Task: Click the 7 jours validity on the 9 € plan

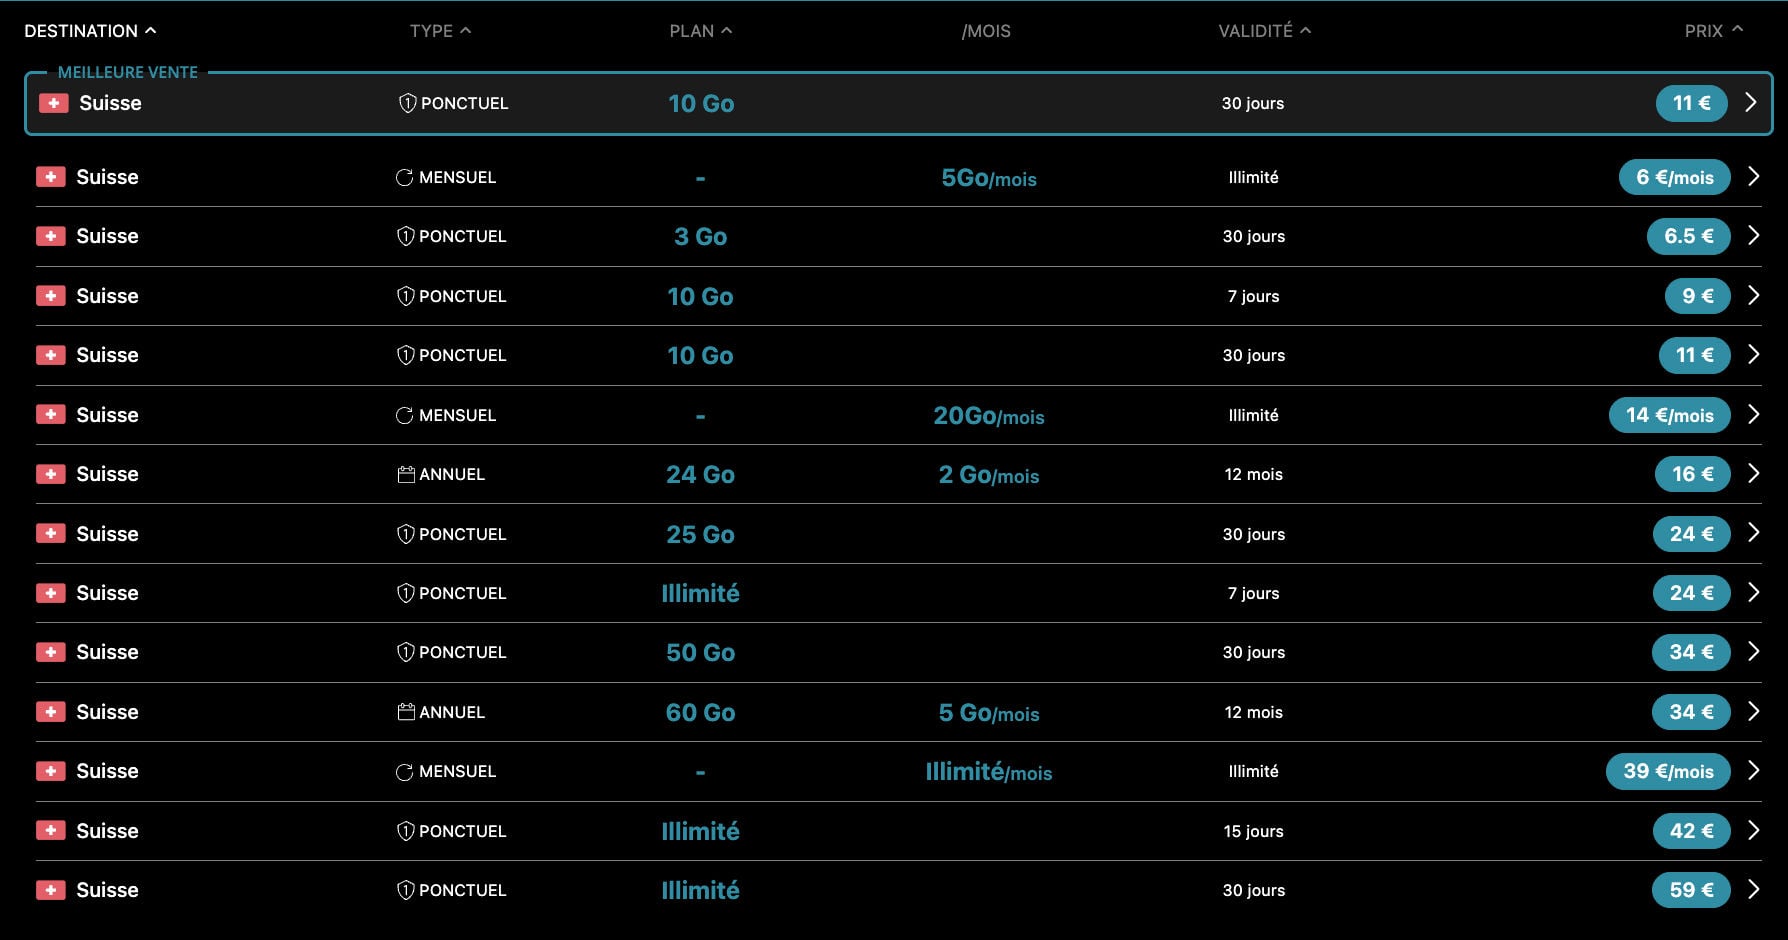Action: [x=1253, y=296]
